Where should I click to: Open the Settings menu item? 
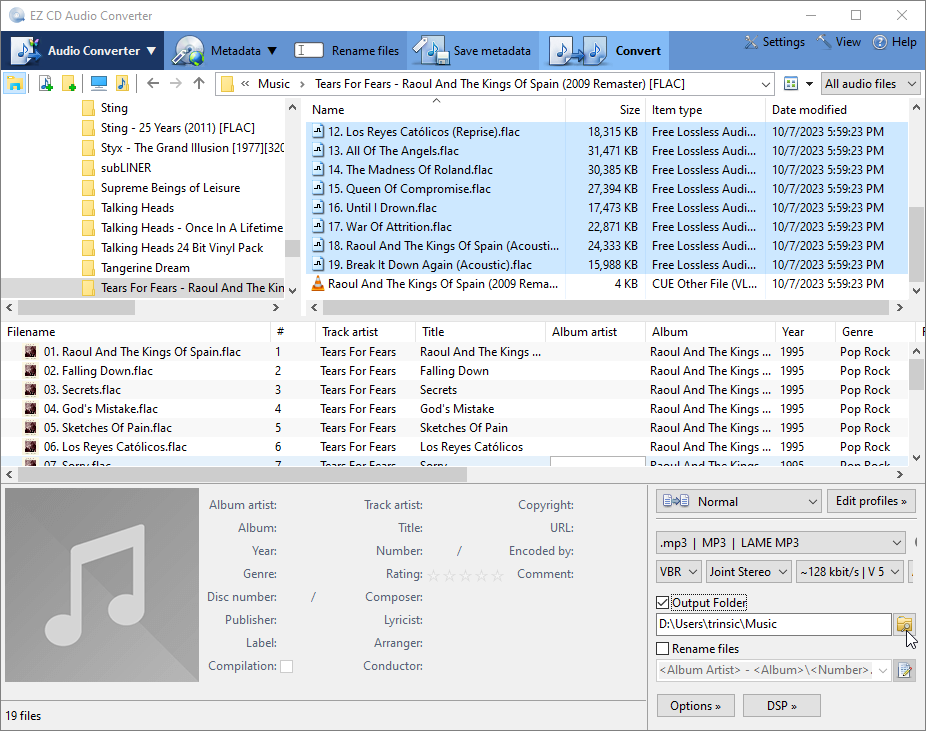(774, 43)
